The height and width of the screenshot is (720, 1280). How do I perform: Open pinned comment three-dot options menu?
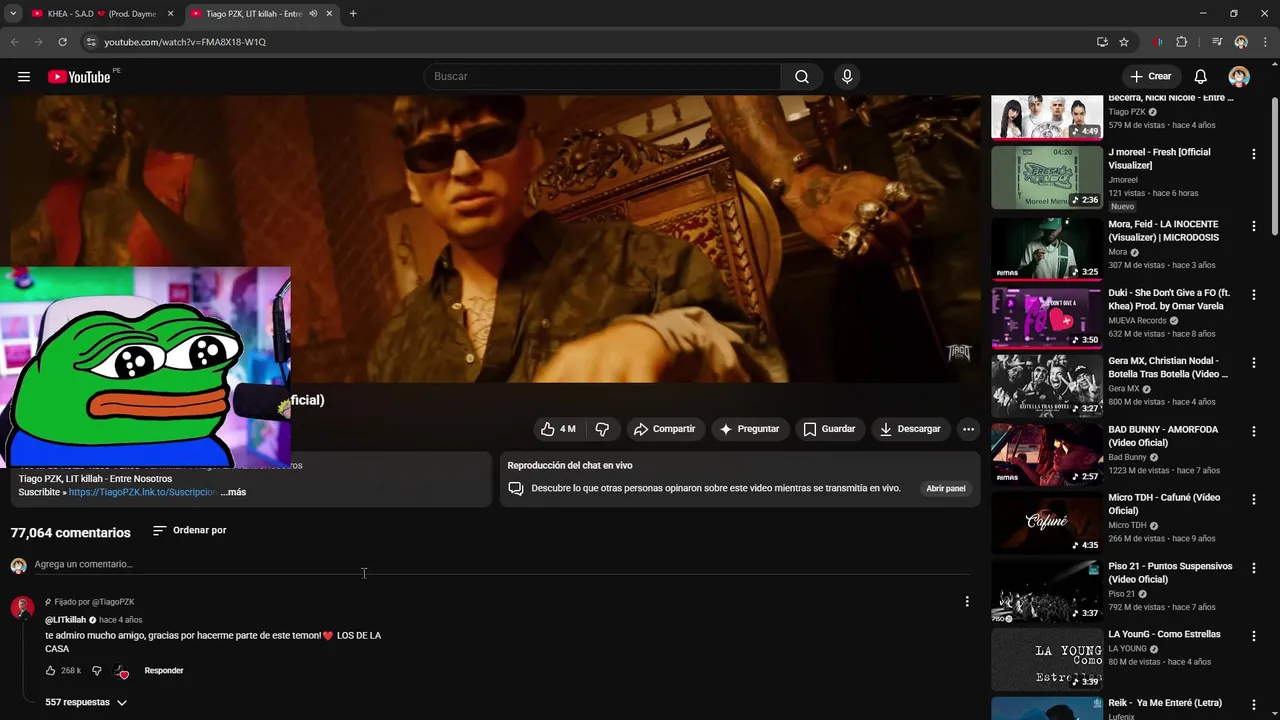[966, 601]
